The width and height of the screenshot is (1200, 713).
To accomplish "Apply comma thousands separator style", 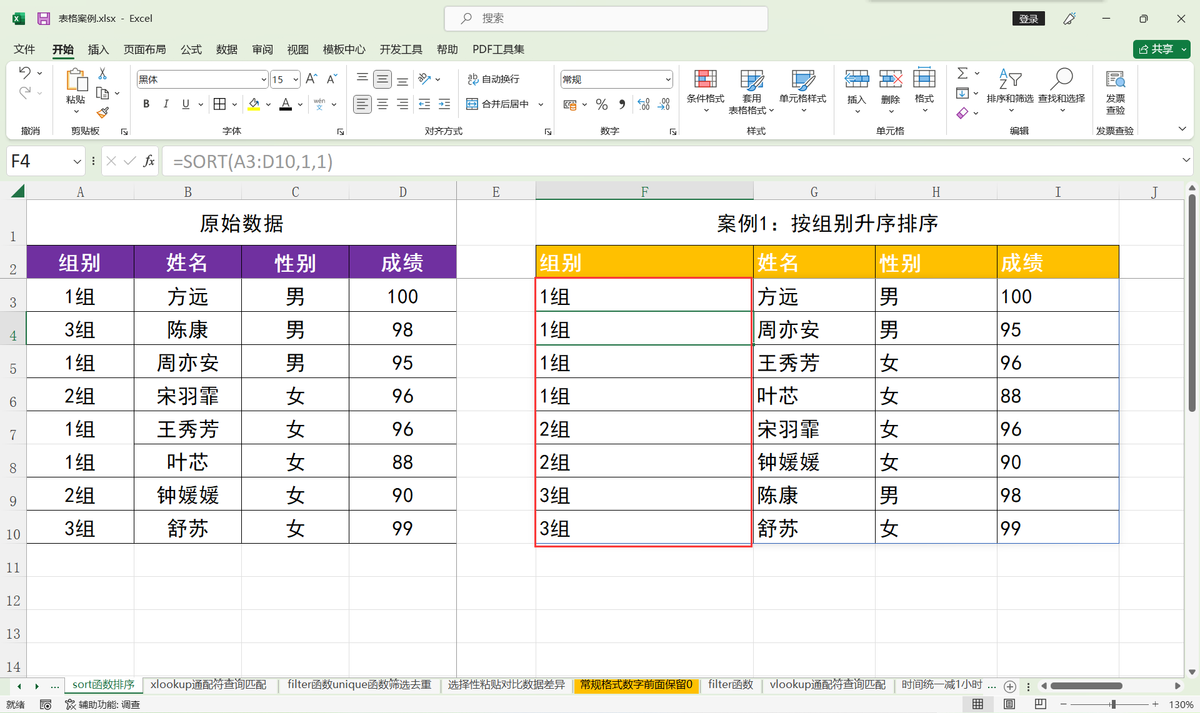I will (x=622, y=104).
